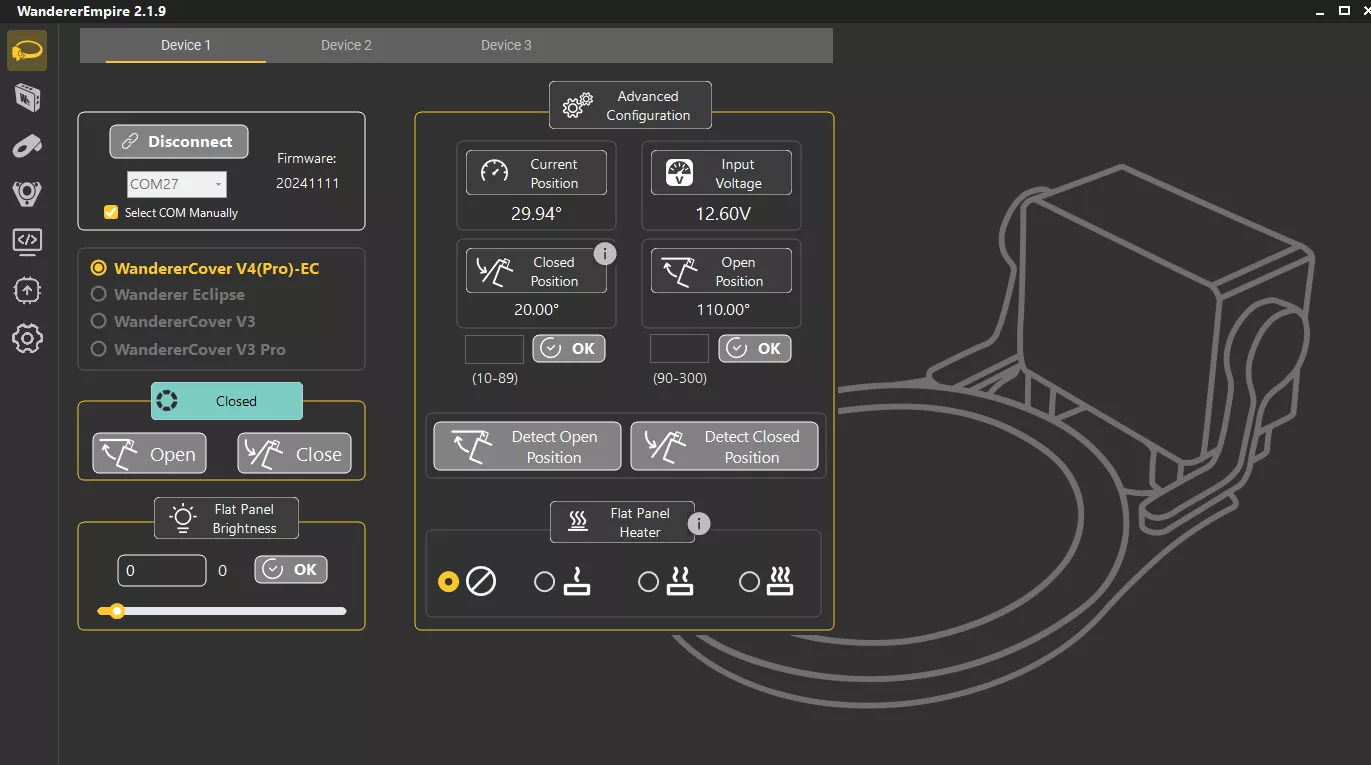1371x765 pixels.
Task: Show info for Closed Position
Action: [604, 253]
